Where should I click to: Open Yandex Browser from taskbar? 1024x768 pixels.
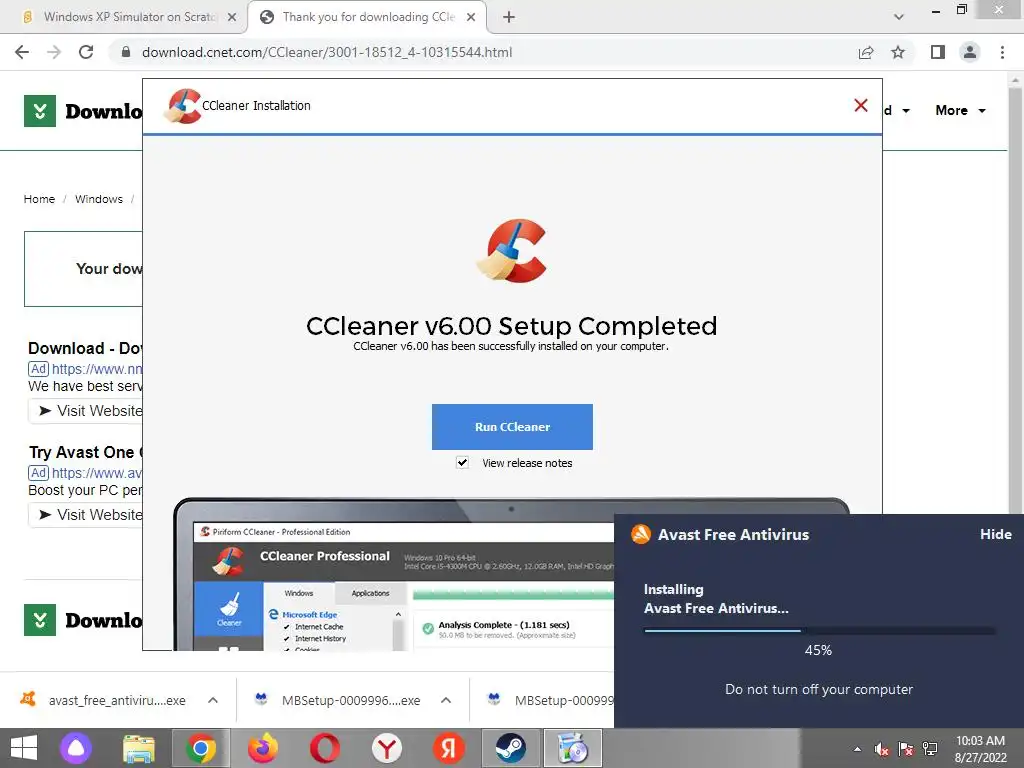point(387,748)
